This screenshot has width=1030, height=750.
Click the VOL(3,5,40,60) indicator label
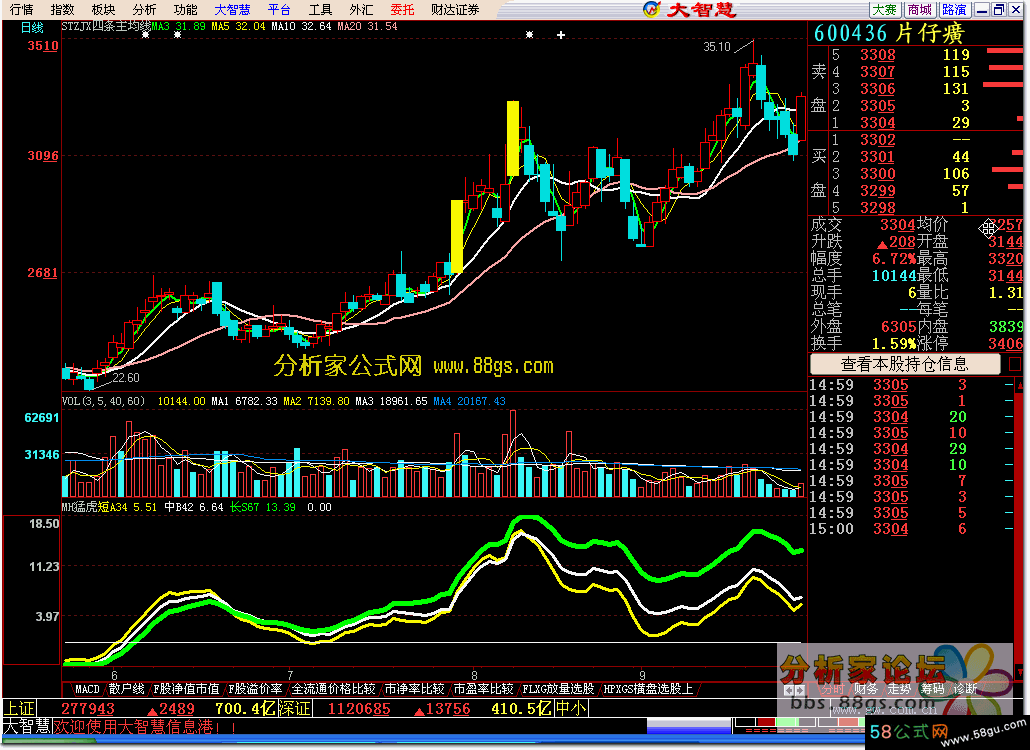[103, 401]
